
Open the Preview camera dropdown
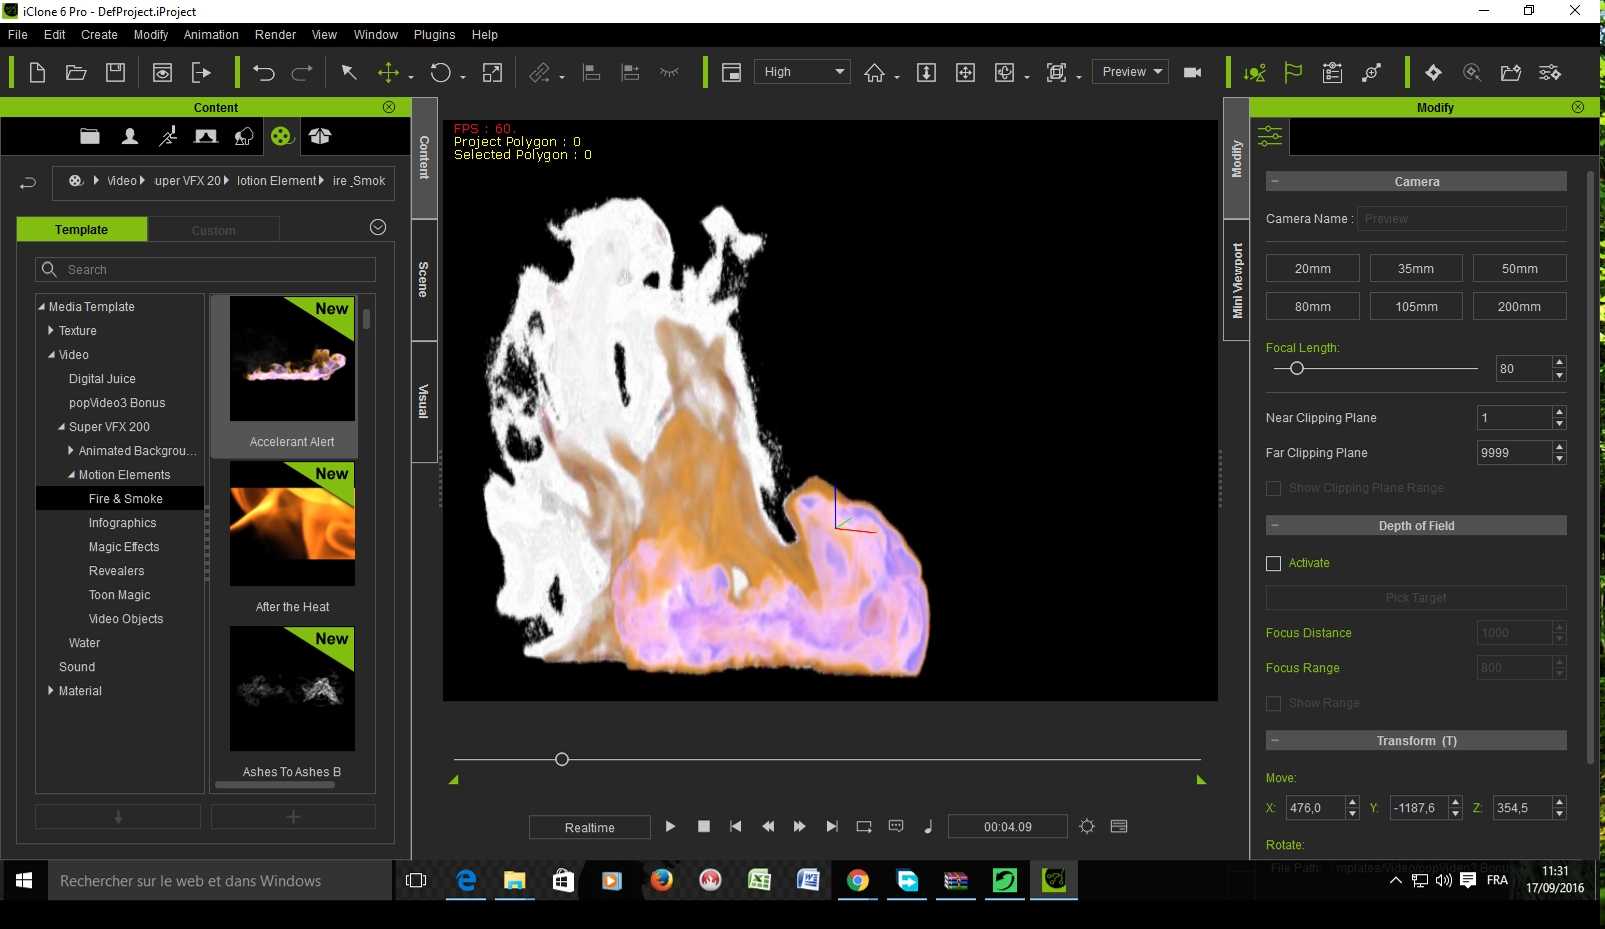(x=1130, y=72)
